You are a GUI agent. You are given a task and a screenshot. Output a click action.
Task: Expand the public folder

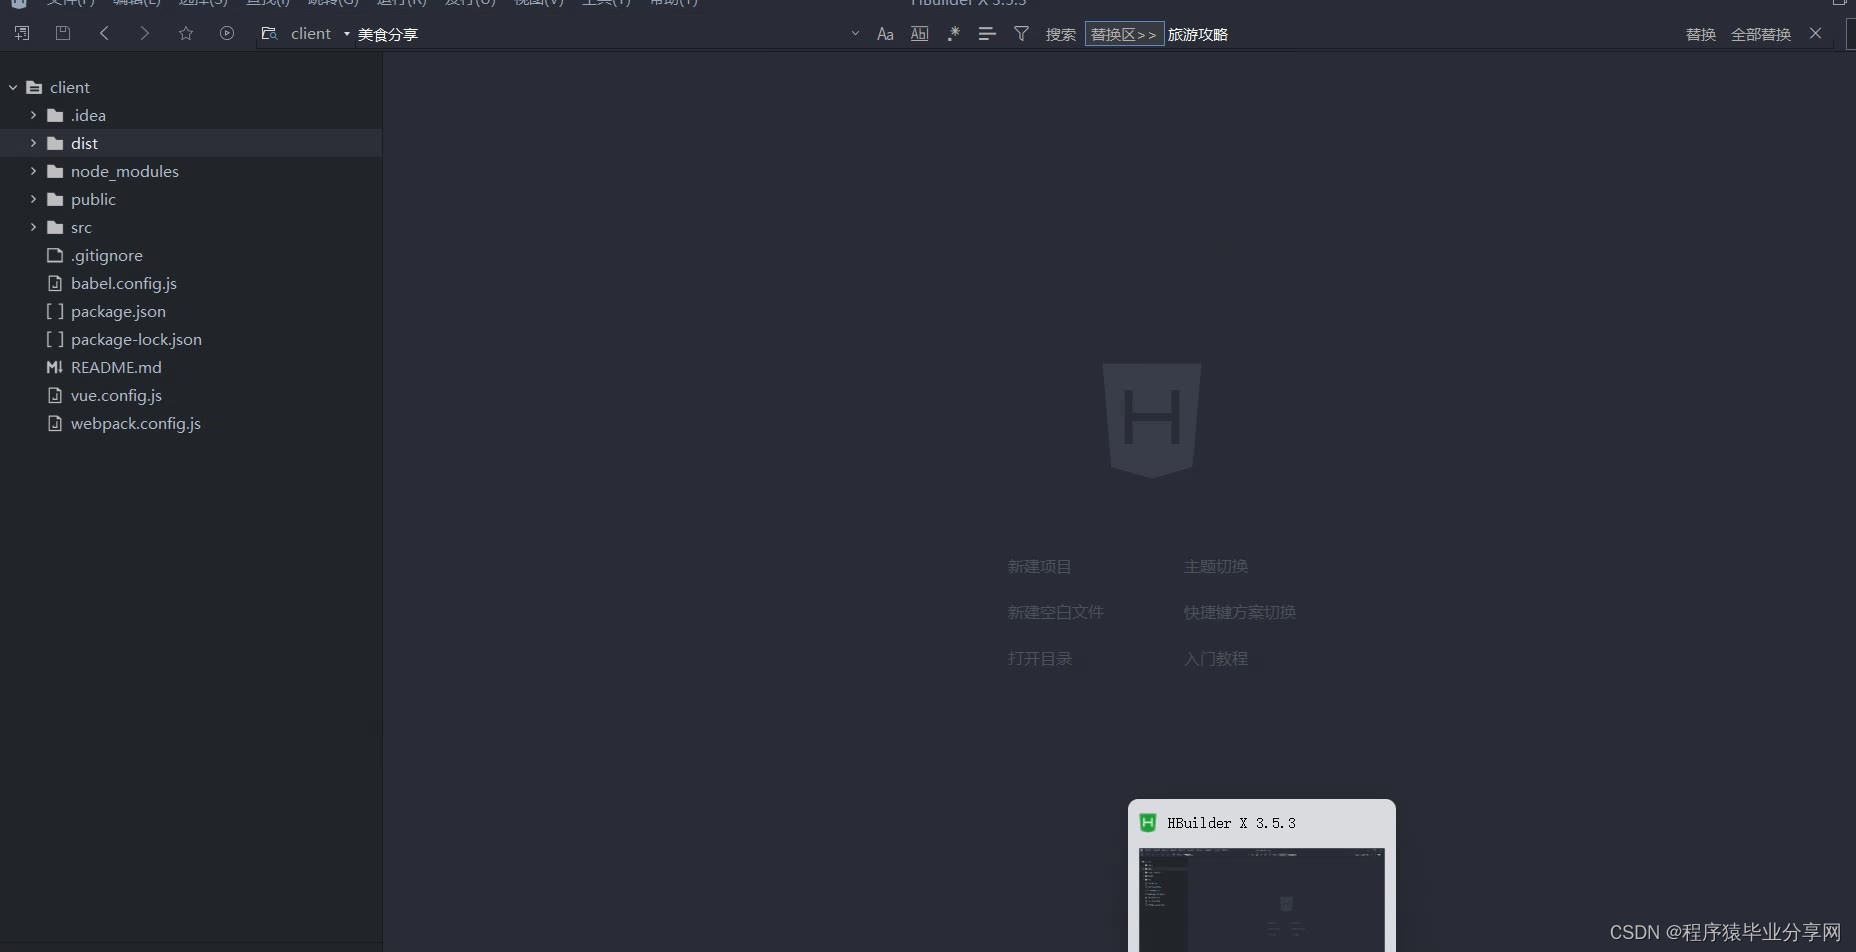click(33, 199)
